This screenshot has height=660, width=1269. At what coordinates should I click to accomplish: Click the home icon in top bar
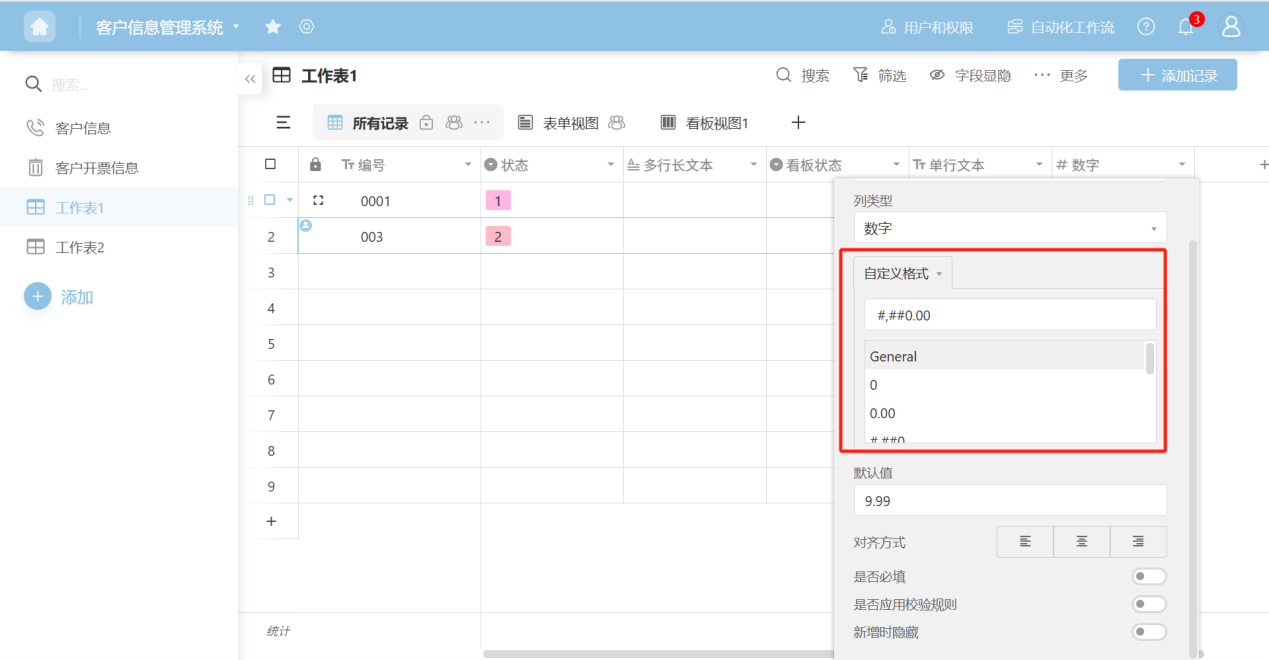pos(40,27)
